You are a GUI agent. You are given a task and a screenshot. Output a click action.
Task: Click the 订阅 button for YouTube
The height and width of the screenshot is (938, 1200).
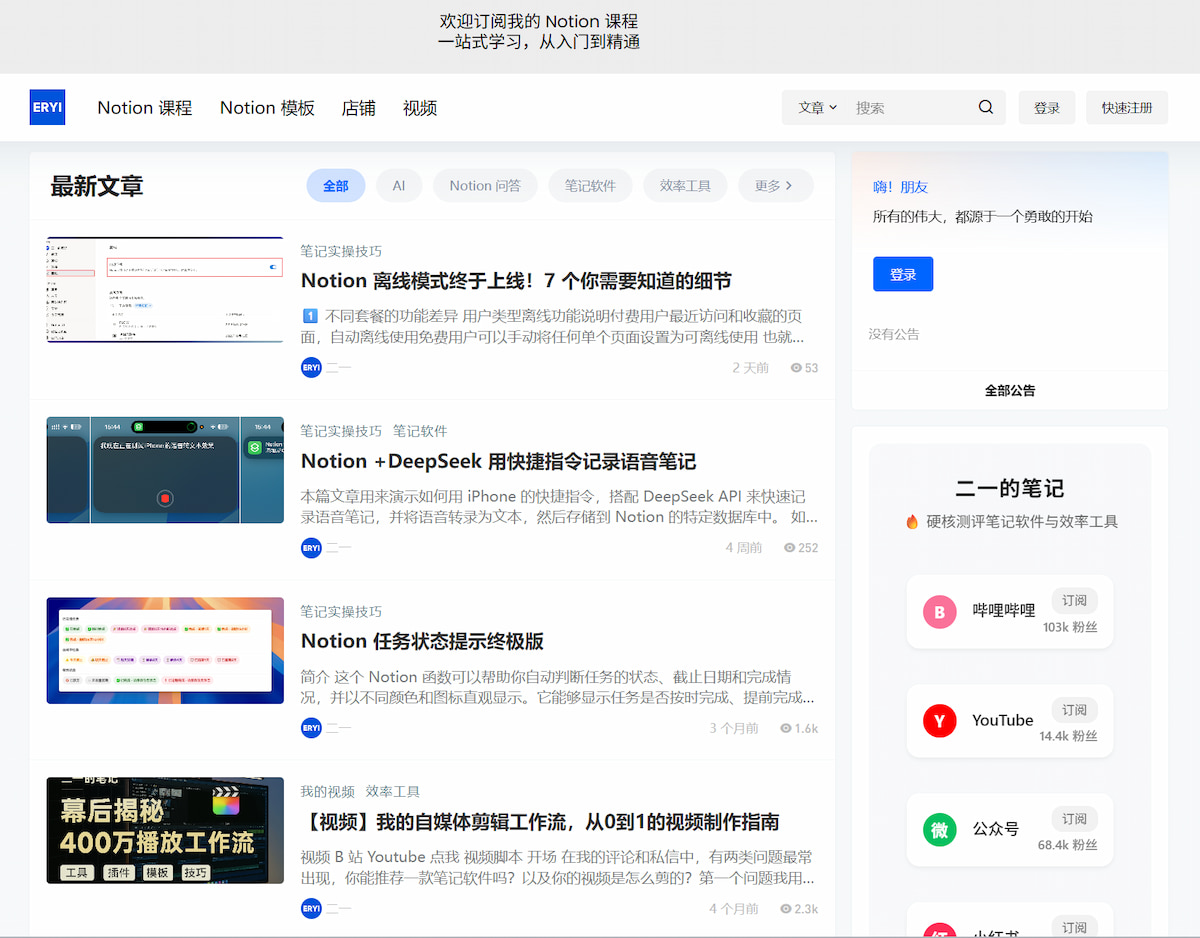click(1074, 709)
